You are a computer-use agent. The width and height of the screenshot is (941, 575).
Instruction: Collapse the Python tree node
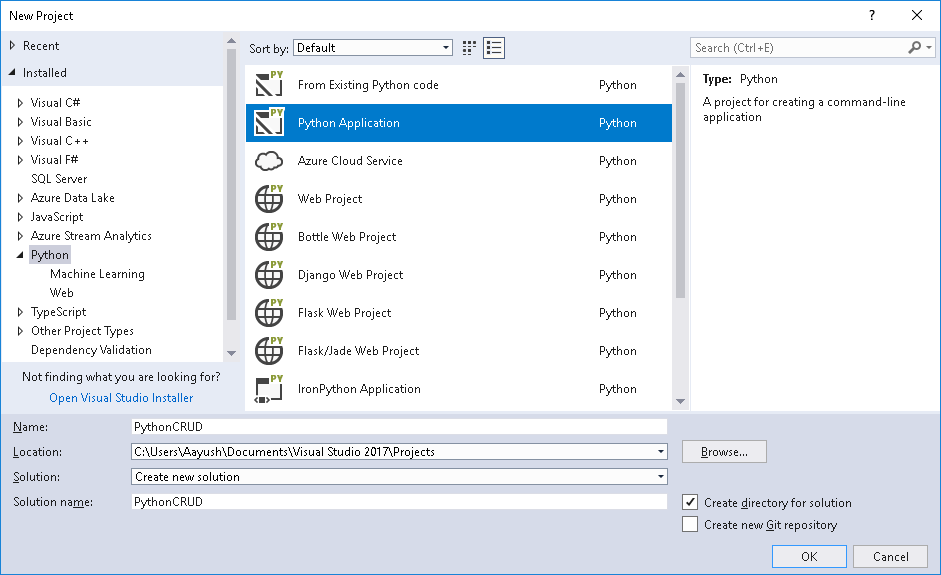(20, 255)
